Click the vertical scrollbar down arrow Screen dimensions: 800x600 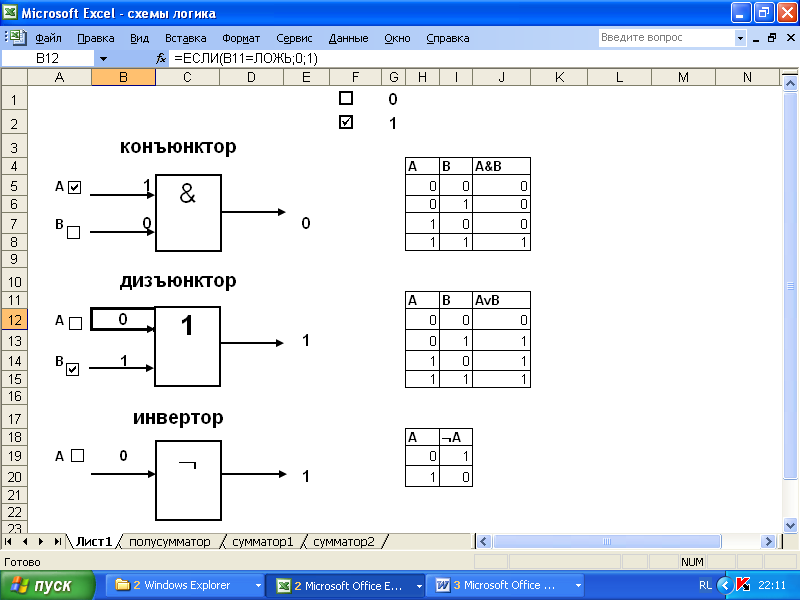[x=790, y=524]
